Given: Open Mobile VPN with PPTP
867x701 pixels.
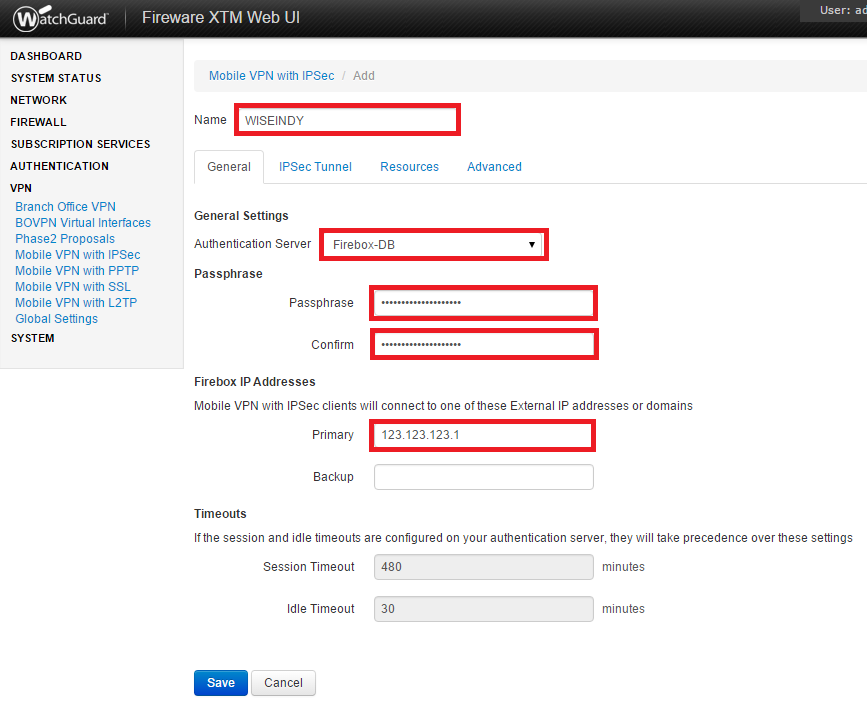Looking at the screenshot, I should click(77, 271).
